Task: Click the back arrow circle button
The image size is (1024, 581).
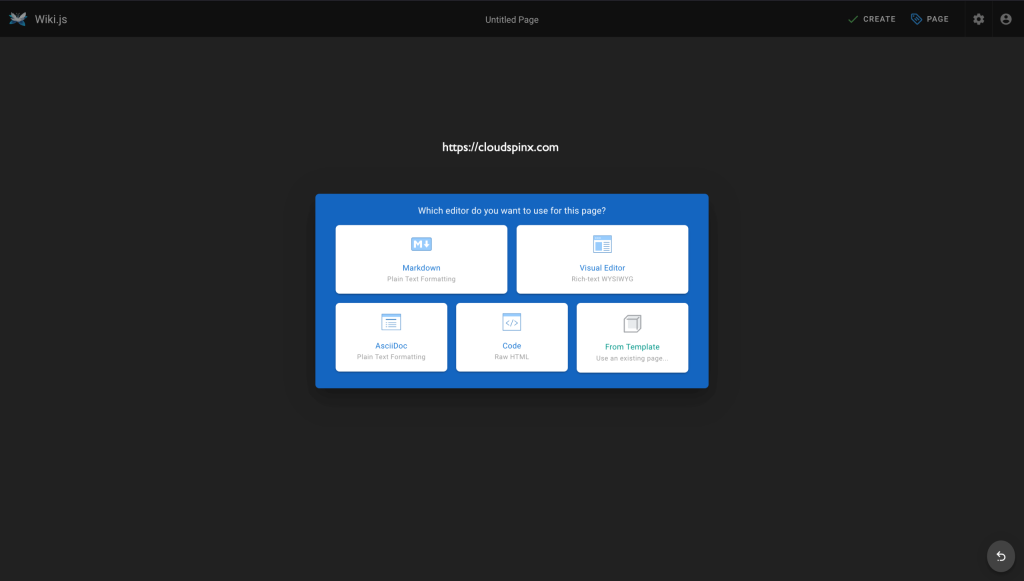Action: (x=1000, y=555)
